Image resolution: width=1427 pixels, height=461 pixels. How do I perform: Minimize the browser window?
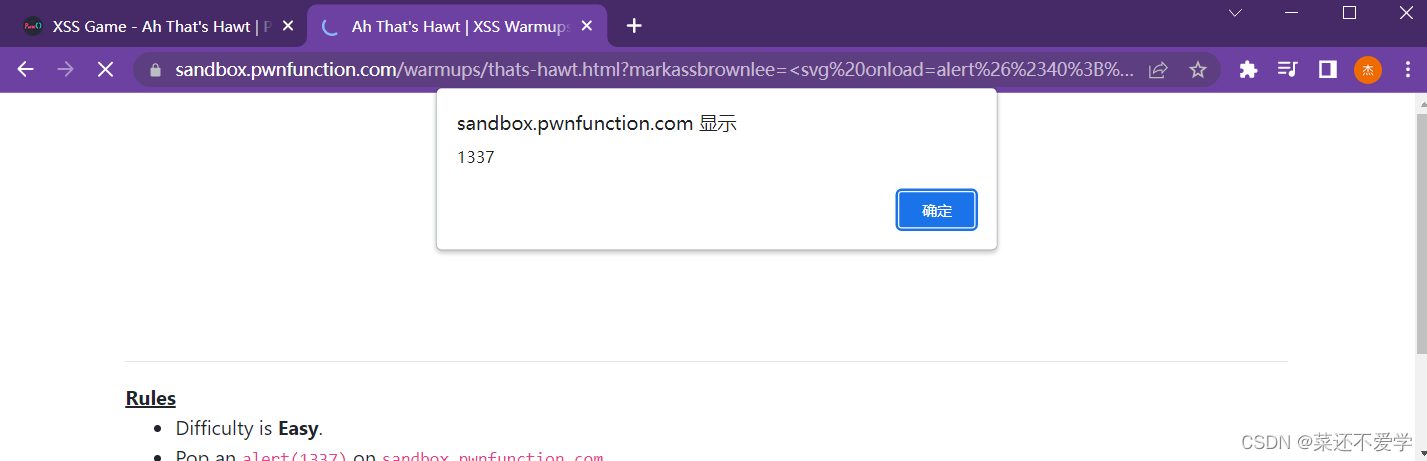tap(1293, 13)
